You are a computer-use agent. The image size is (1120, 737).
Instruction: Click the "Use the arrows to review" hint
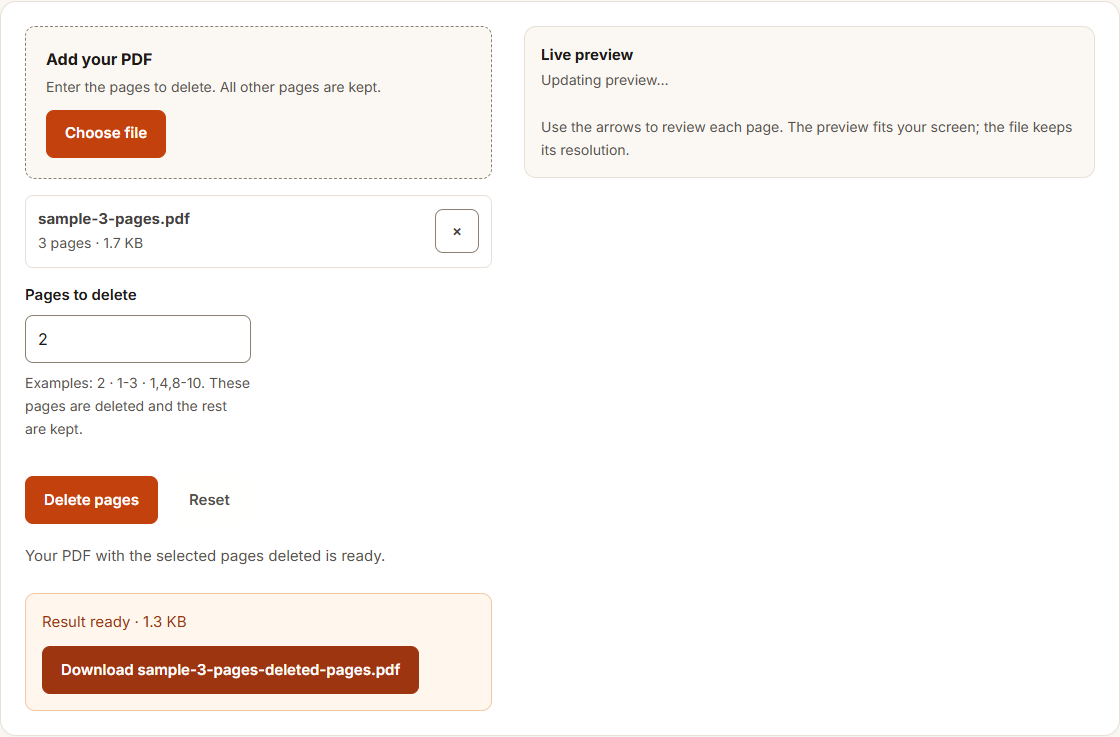806,139
